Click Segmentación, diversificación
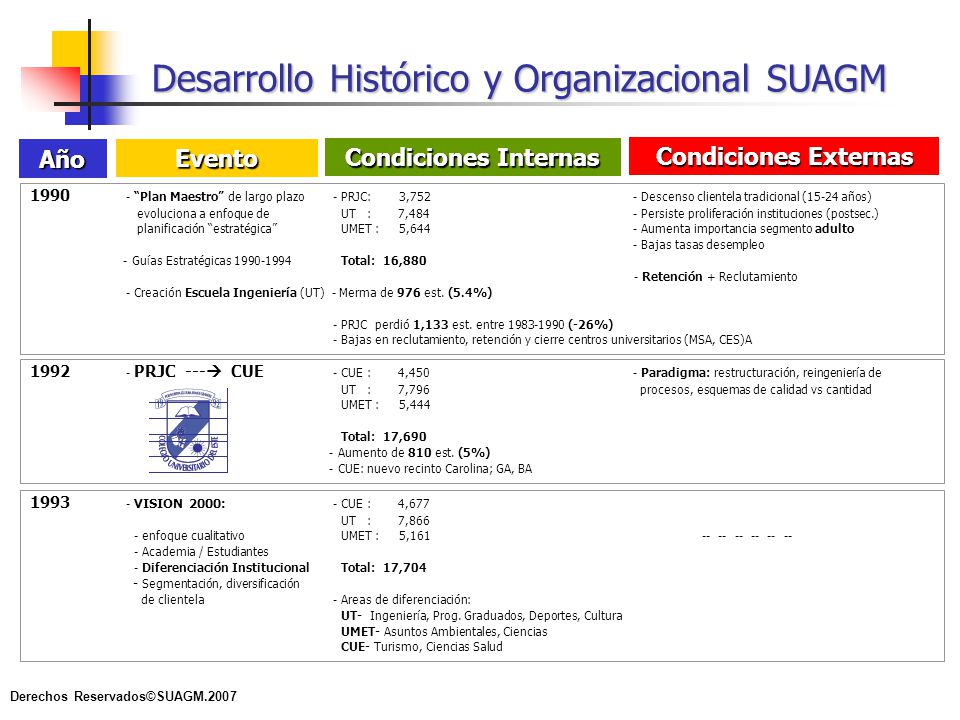The height and width of the screenshot is (720, 960). (x=217, y=583)
